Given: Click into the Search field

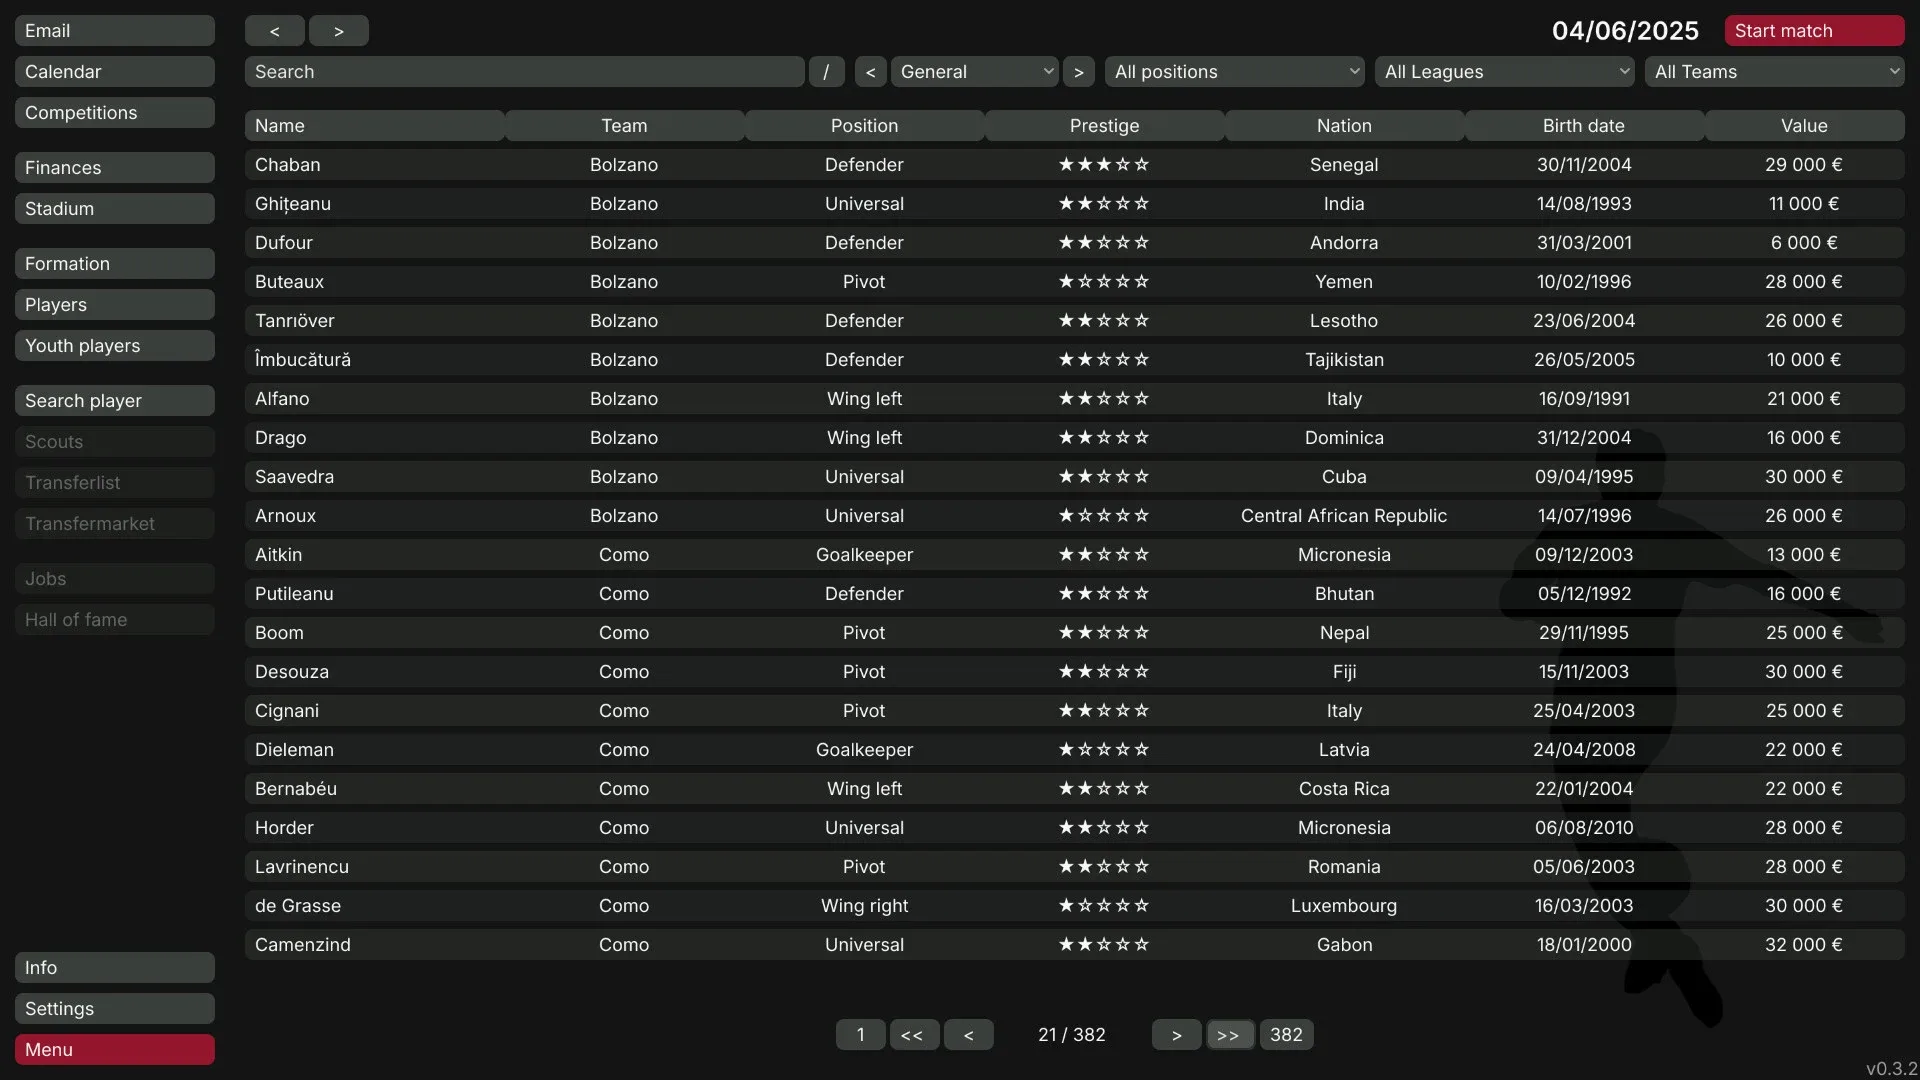Looking at the screenshot, I should coord(524,72).
